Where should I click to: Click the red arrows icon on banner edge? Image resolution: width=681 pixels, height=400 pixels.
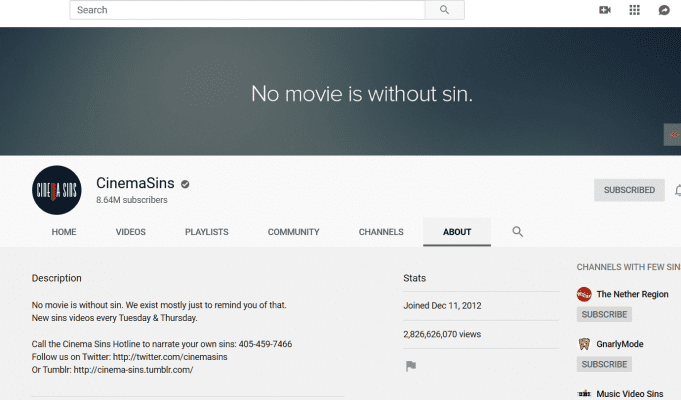tap(674, 135)
